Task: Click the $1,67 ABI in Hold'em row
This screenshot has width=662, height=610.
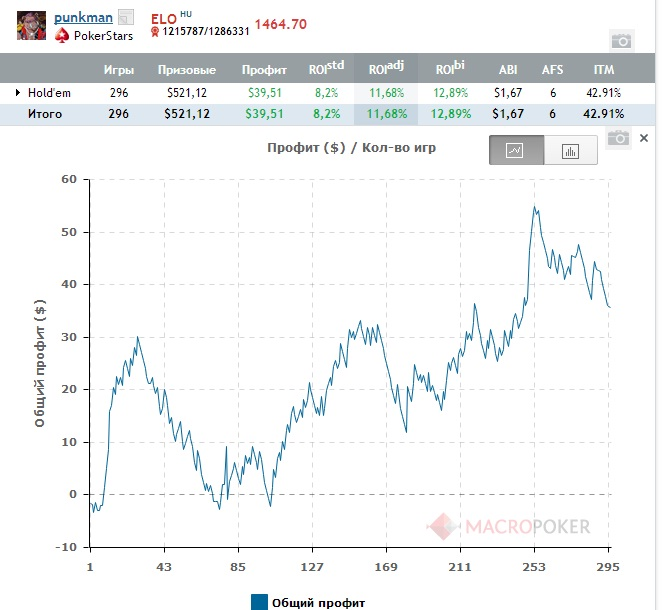Action: pos(508,93)
